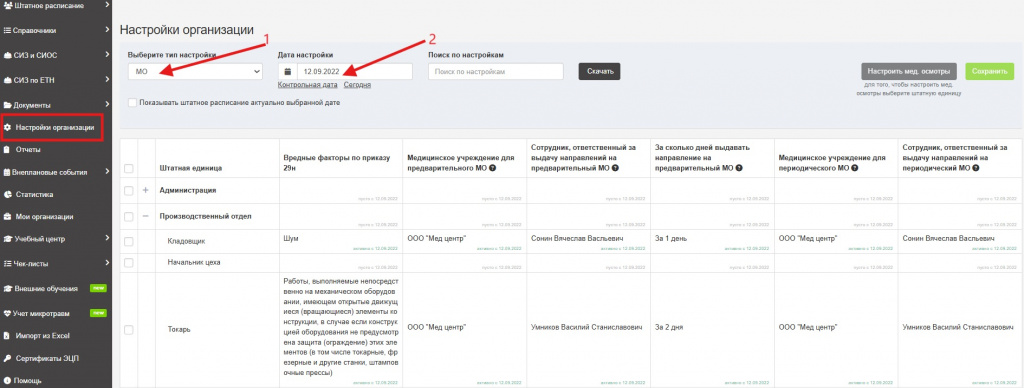Click help icon for ответственный на периодический МО
Image resolution: width=1024 pixels, height=388 pixels.
(976, 168)
